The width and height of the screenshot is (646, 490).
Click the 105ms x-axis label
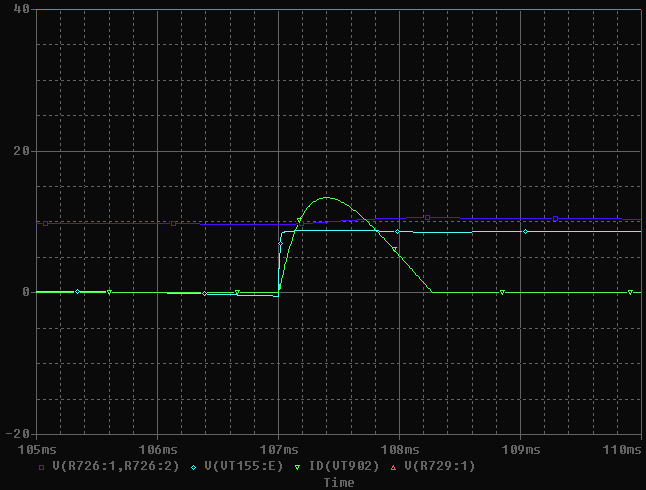point(37,449)
